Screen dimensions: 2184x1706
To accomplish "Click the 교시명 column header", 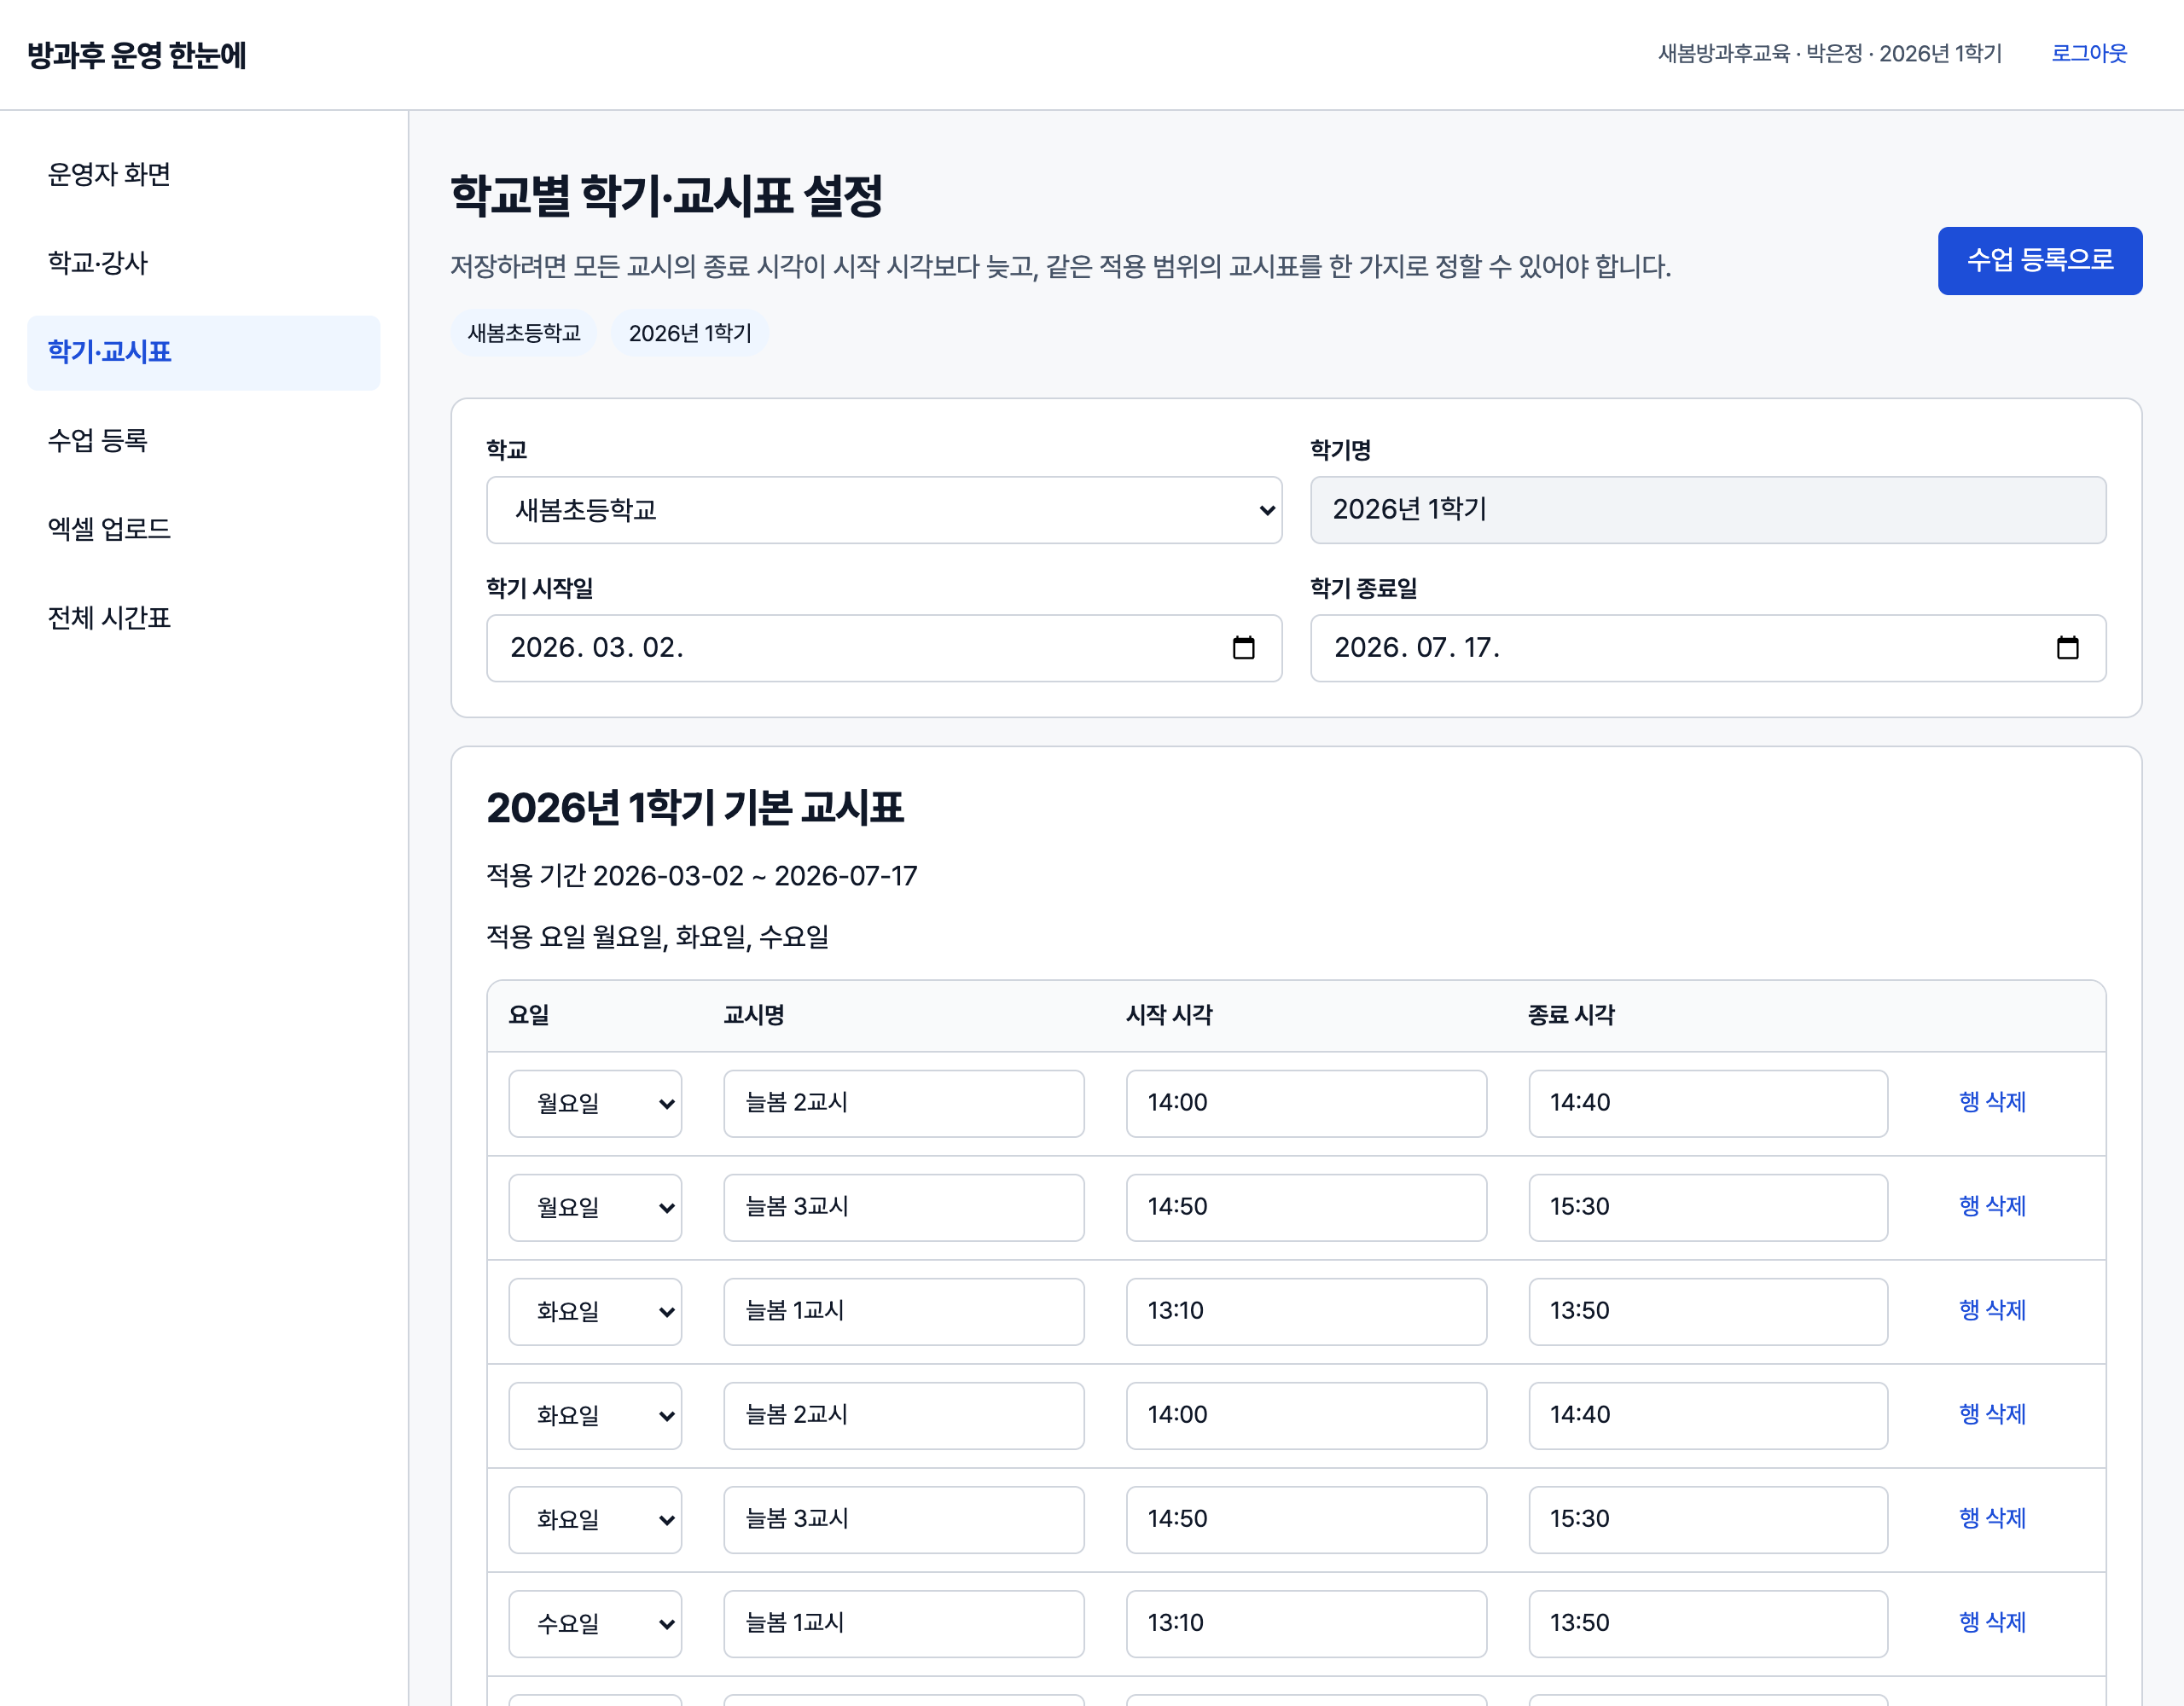I will 754,1015.
